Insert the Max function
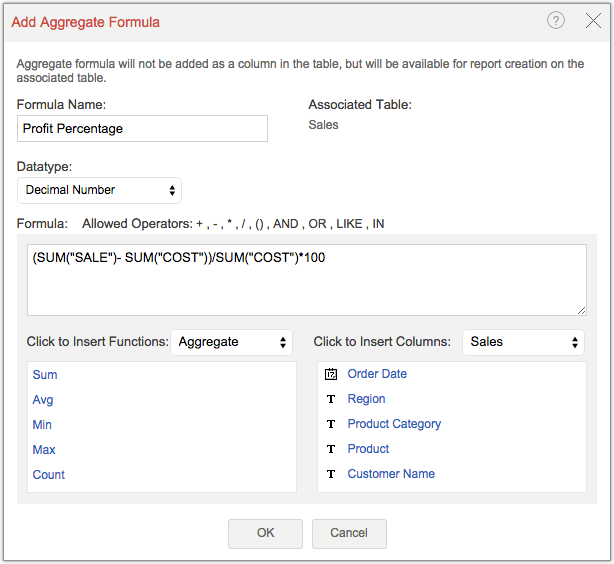This screenshot has height=564, width=614. tap(44, 450)
